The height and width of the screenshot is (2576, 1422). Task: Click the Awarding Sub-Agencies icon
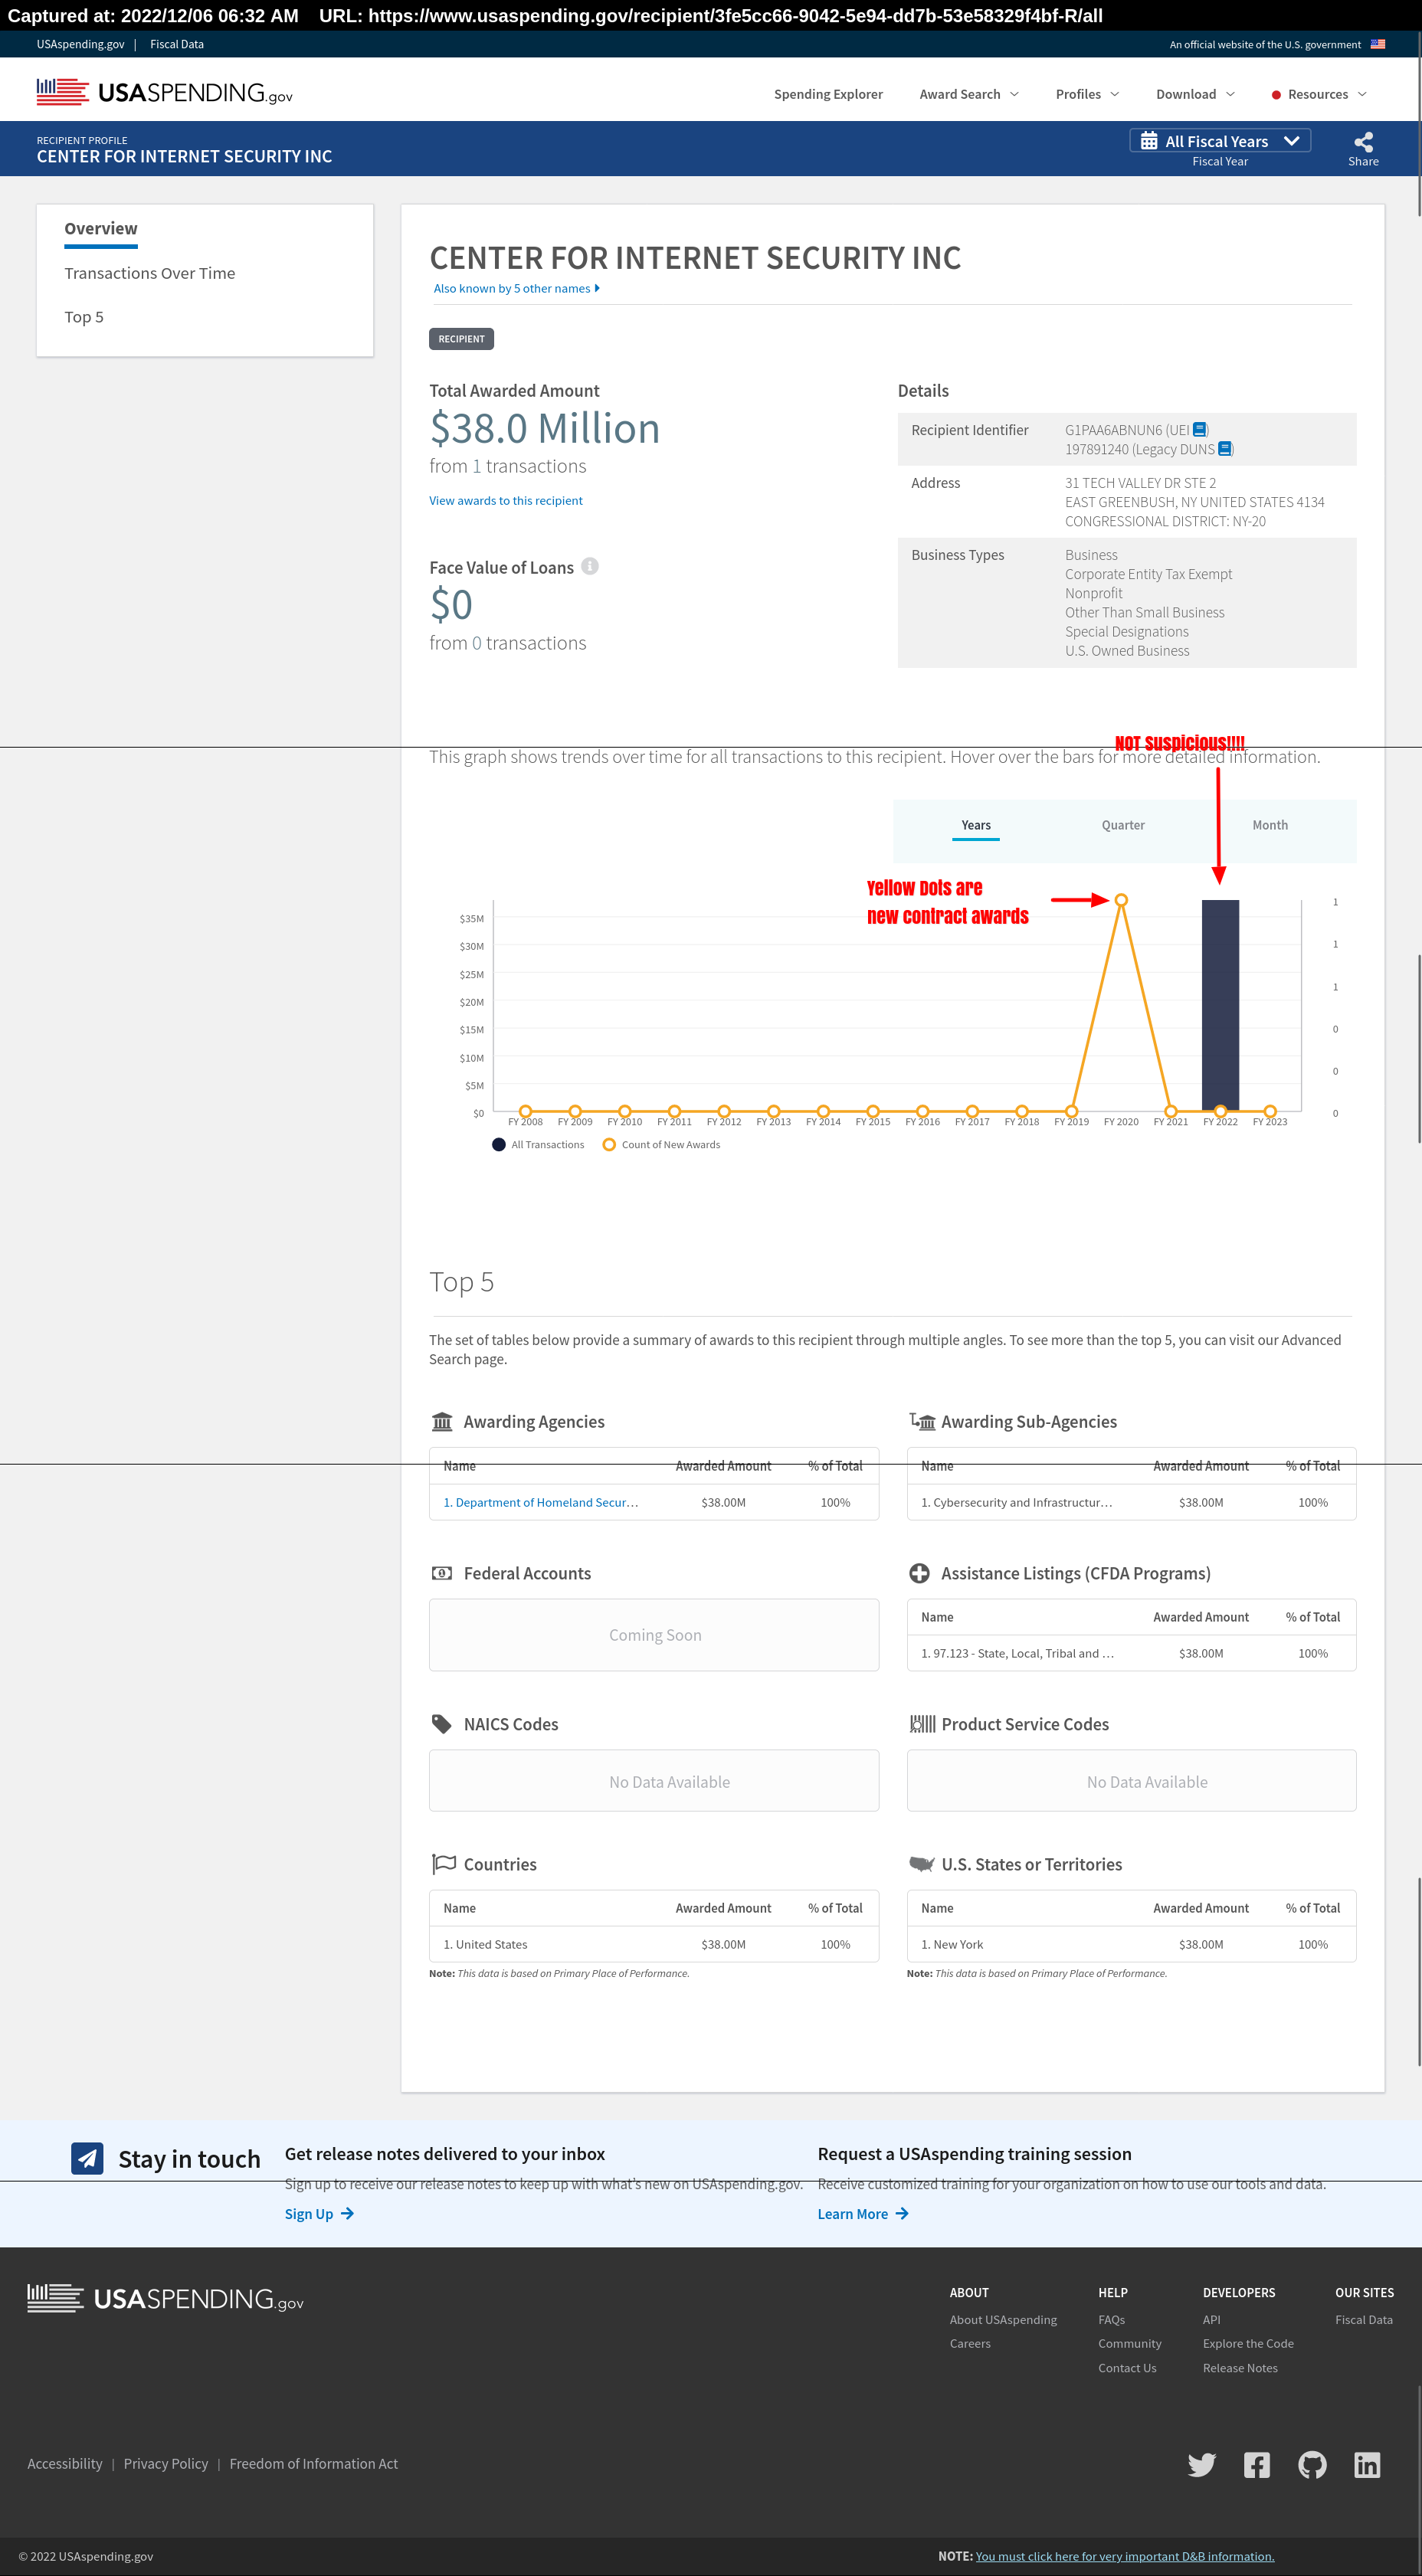coord(922,1421)
